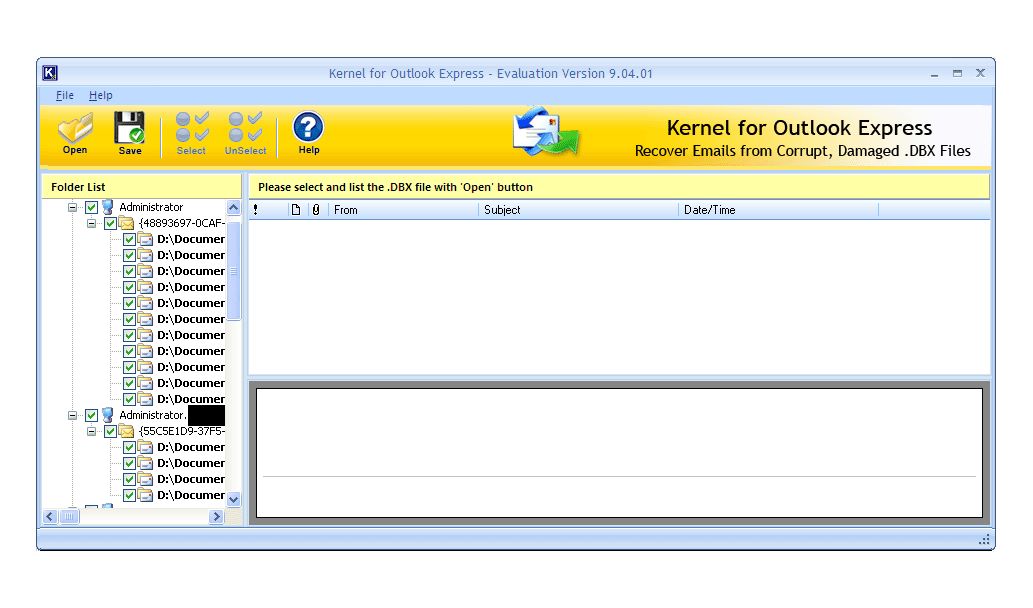This screenshot has height=608, width=1033.
Task: Select last D:\Documer label under {55C5E1D9-37F5-
Action: (x=191, y=495)
